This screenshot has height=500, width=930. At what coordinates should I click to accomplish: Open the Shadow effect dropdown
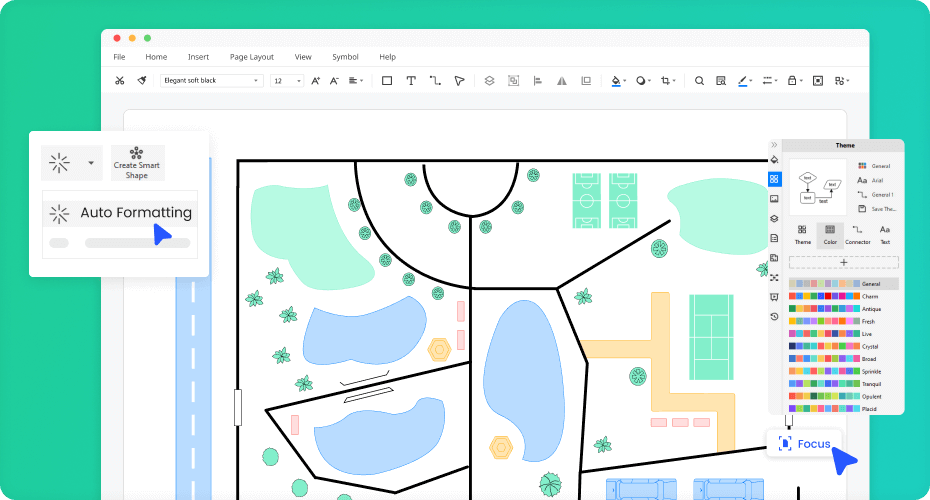[643, 81]
